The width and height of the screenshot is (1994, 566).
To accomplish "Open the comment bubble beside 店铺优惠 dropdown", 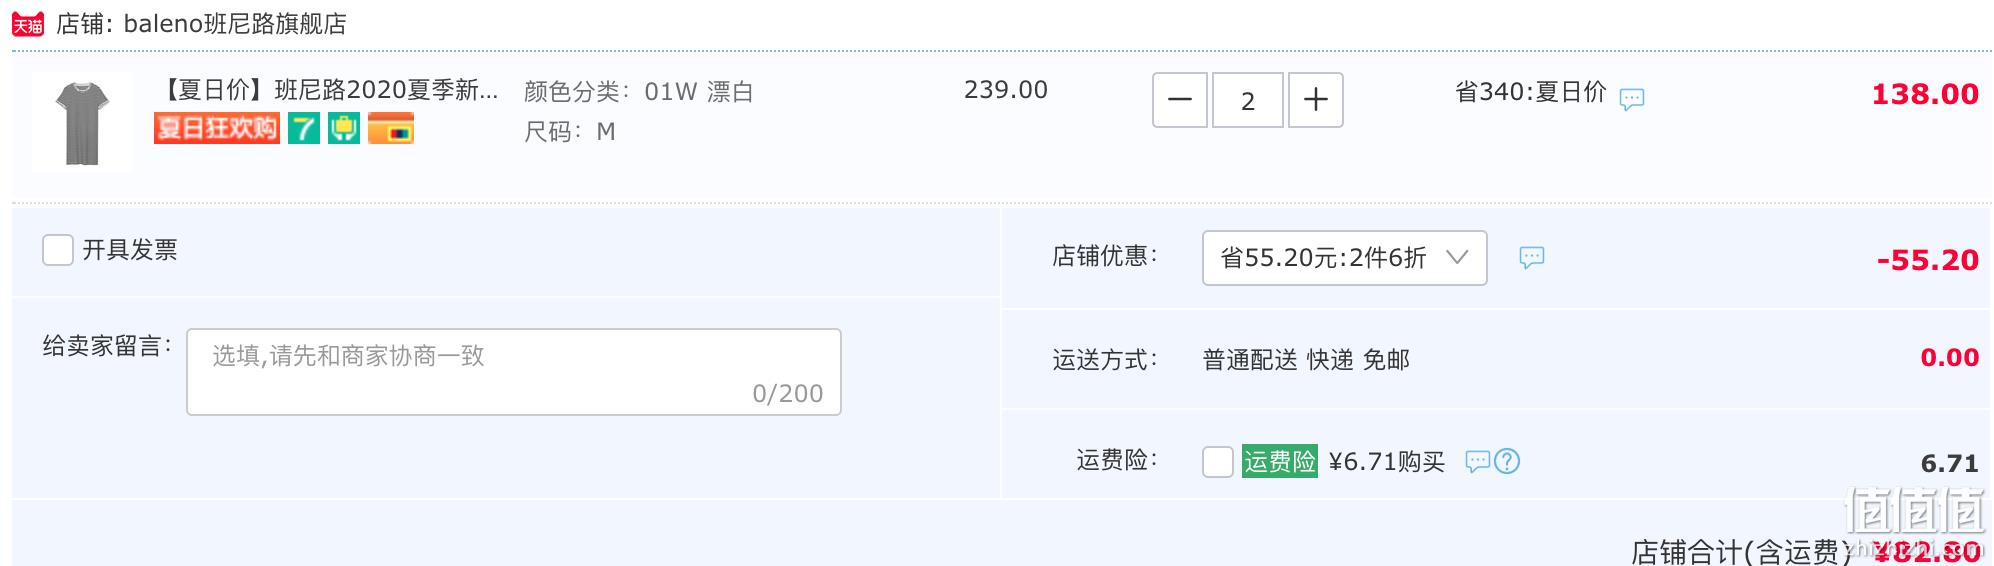I will (x=1532, y=257).
